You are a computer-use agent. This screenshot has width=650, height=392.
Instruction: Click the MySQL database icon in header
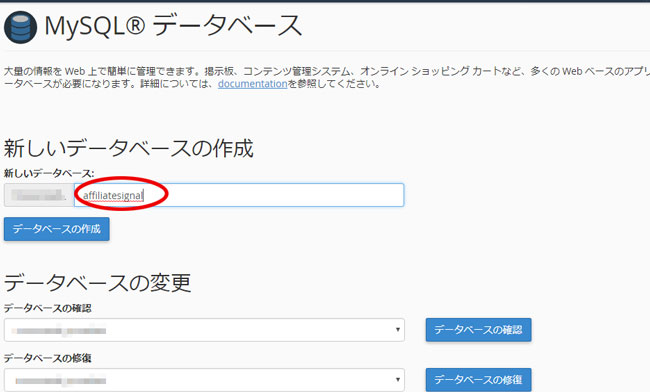(x=20, y=27)
